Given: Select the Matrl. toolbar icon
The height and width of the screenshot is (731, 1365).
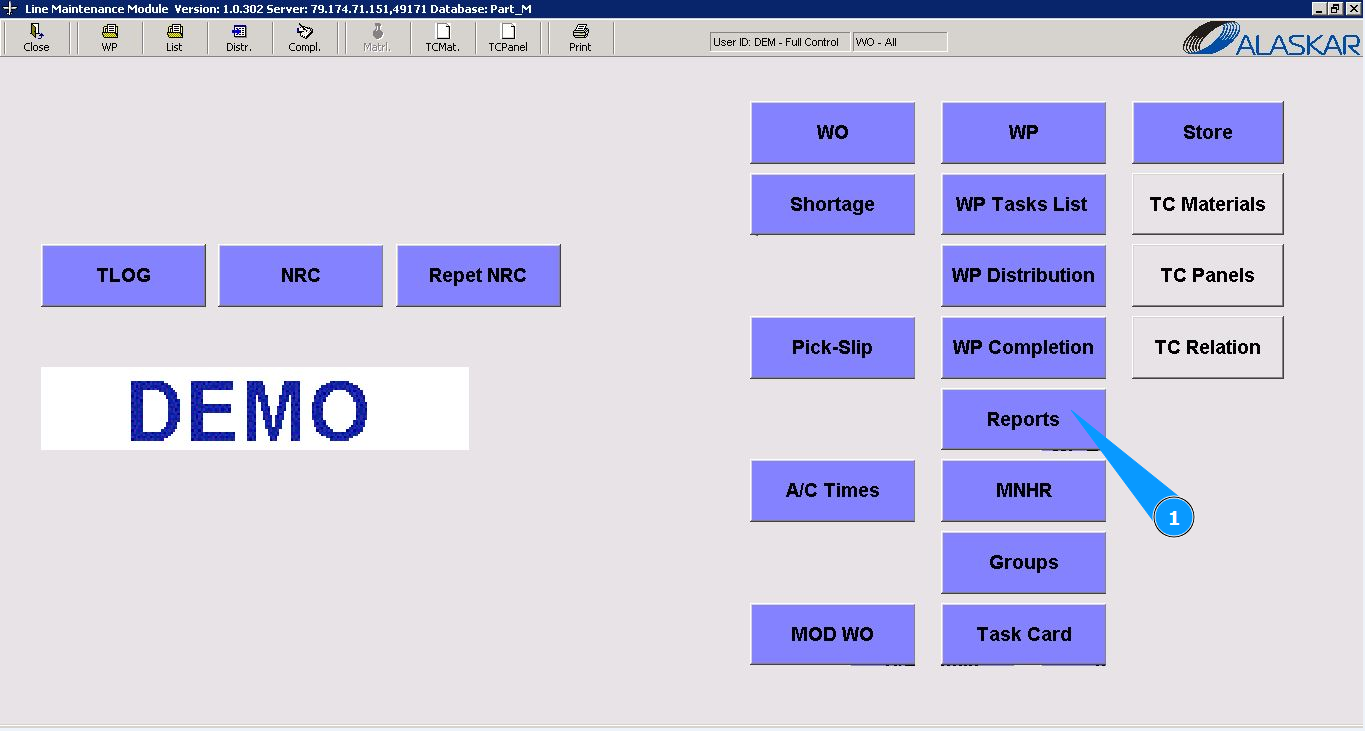Looking at the screenshot, I should click(377, 38).
